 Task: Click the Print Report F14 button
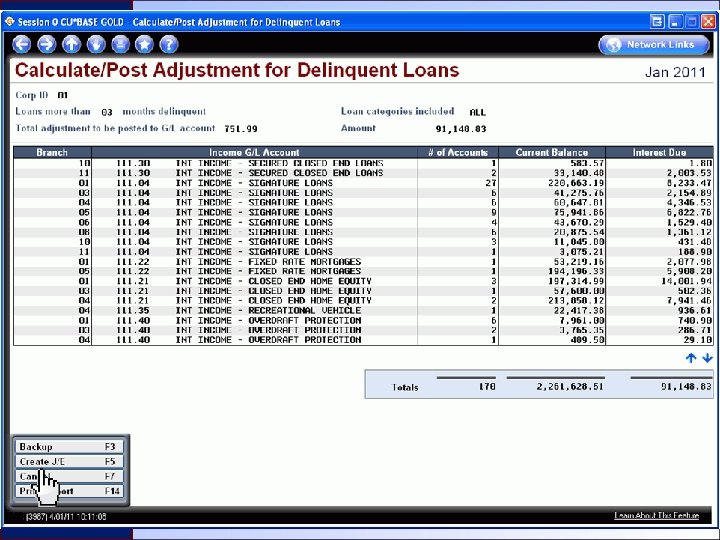pos(68,491)
